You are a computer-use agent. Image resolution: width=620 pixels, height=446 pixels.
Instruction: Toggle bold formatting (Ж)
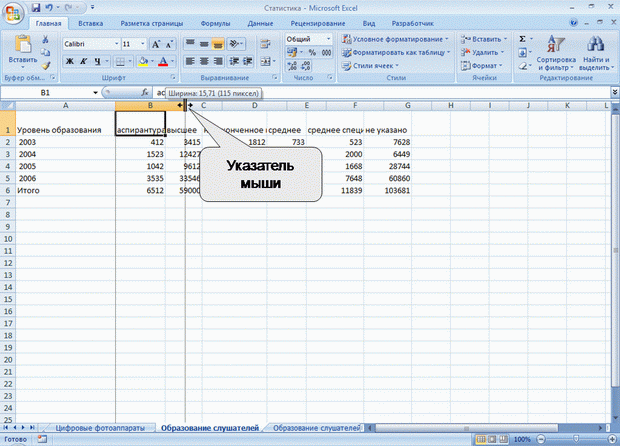coord(70,61)
